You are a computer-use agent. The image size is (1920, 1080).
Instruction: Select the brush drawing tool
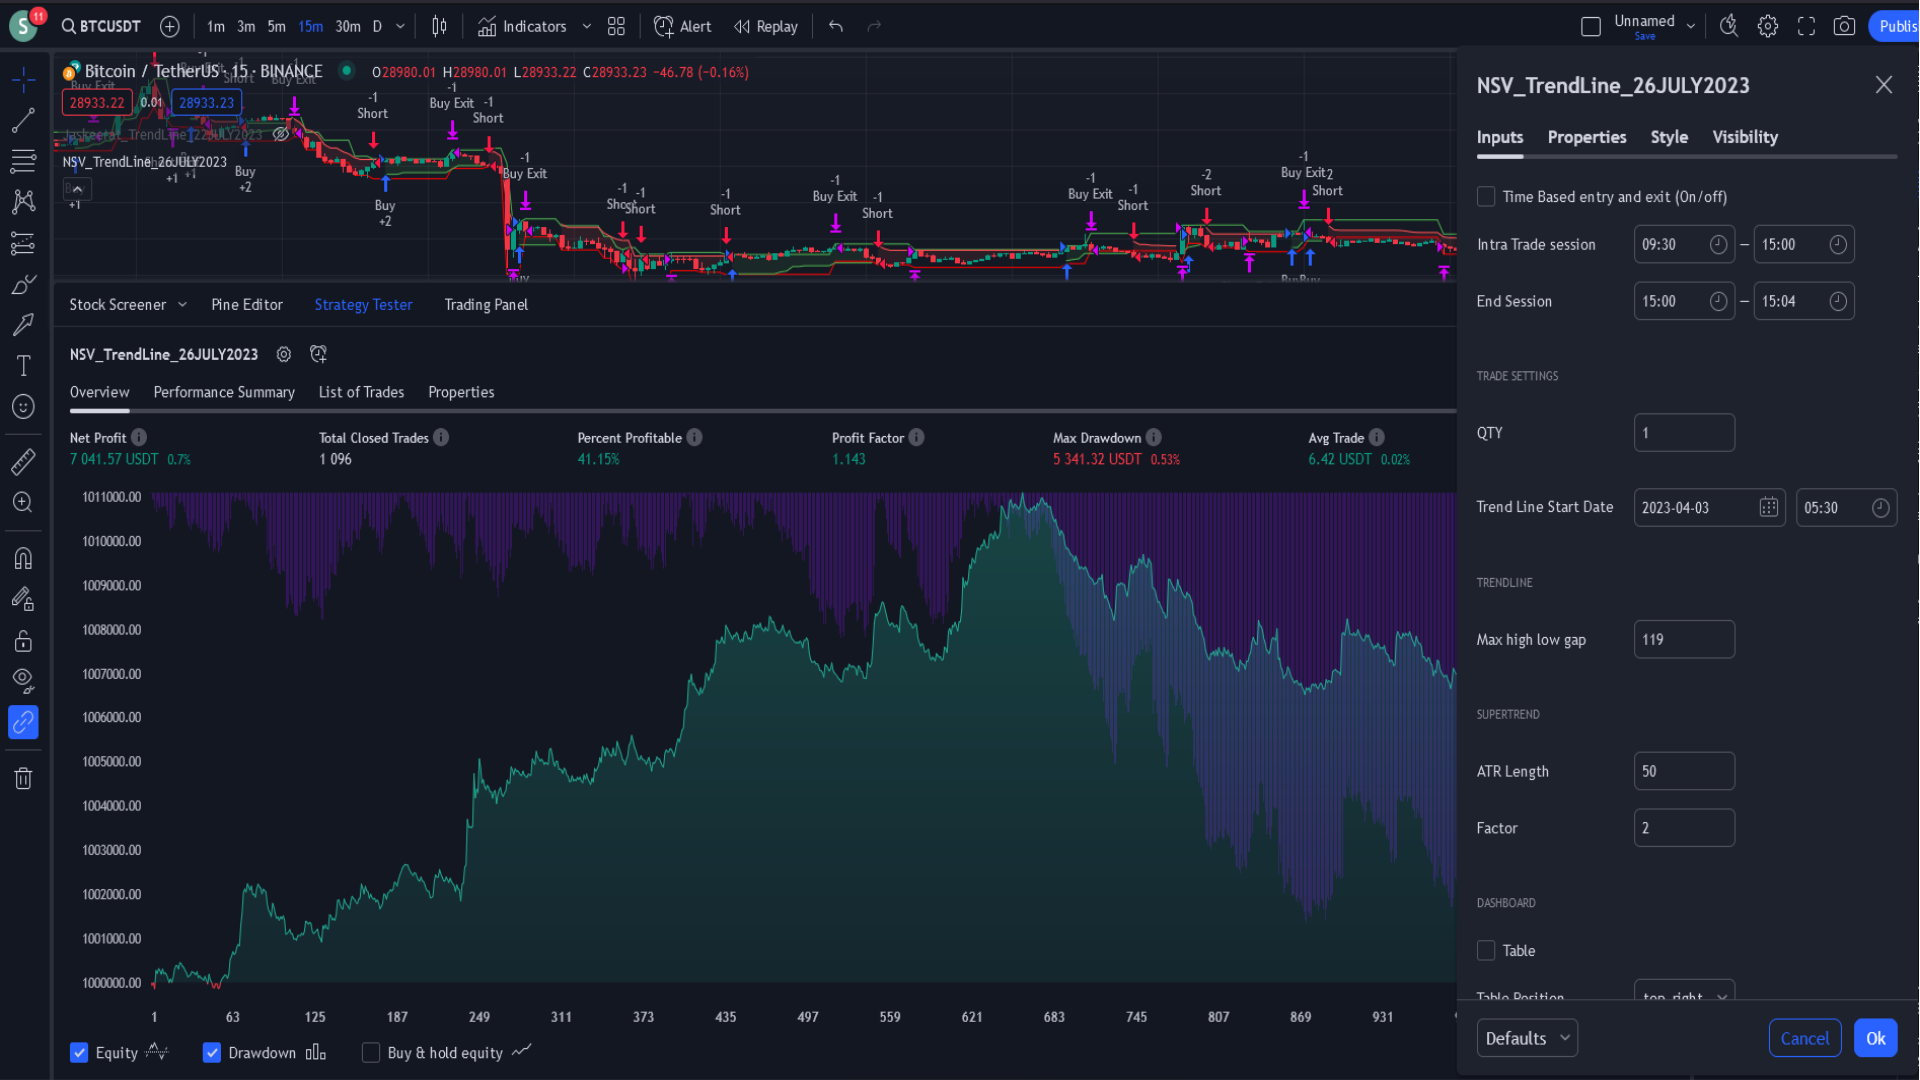23,285
